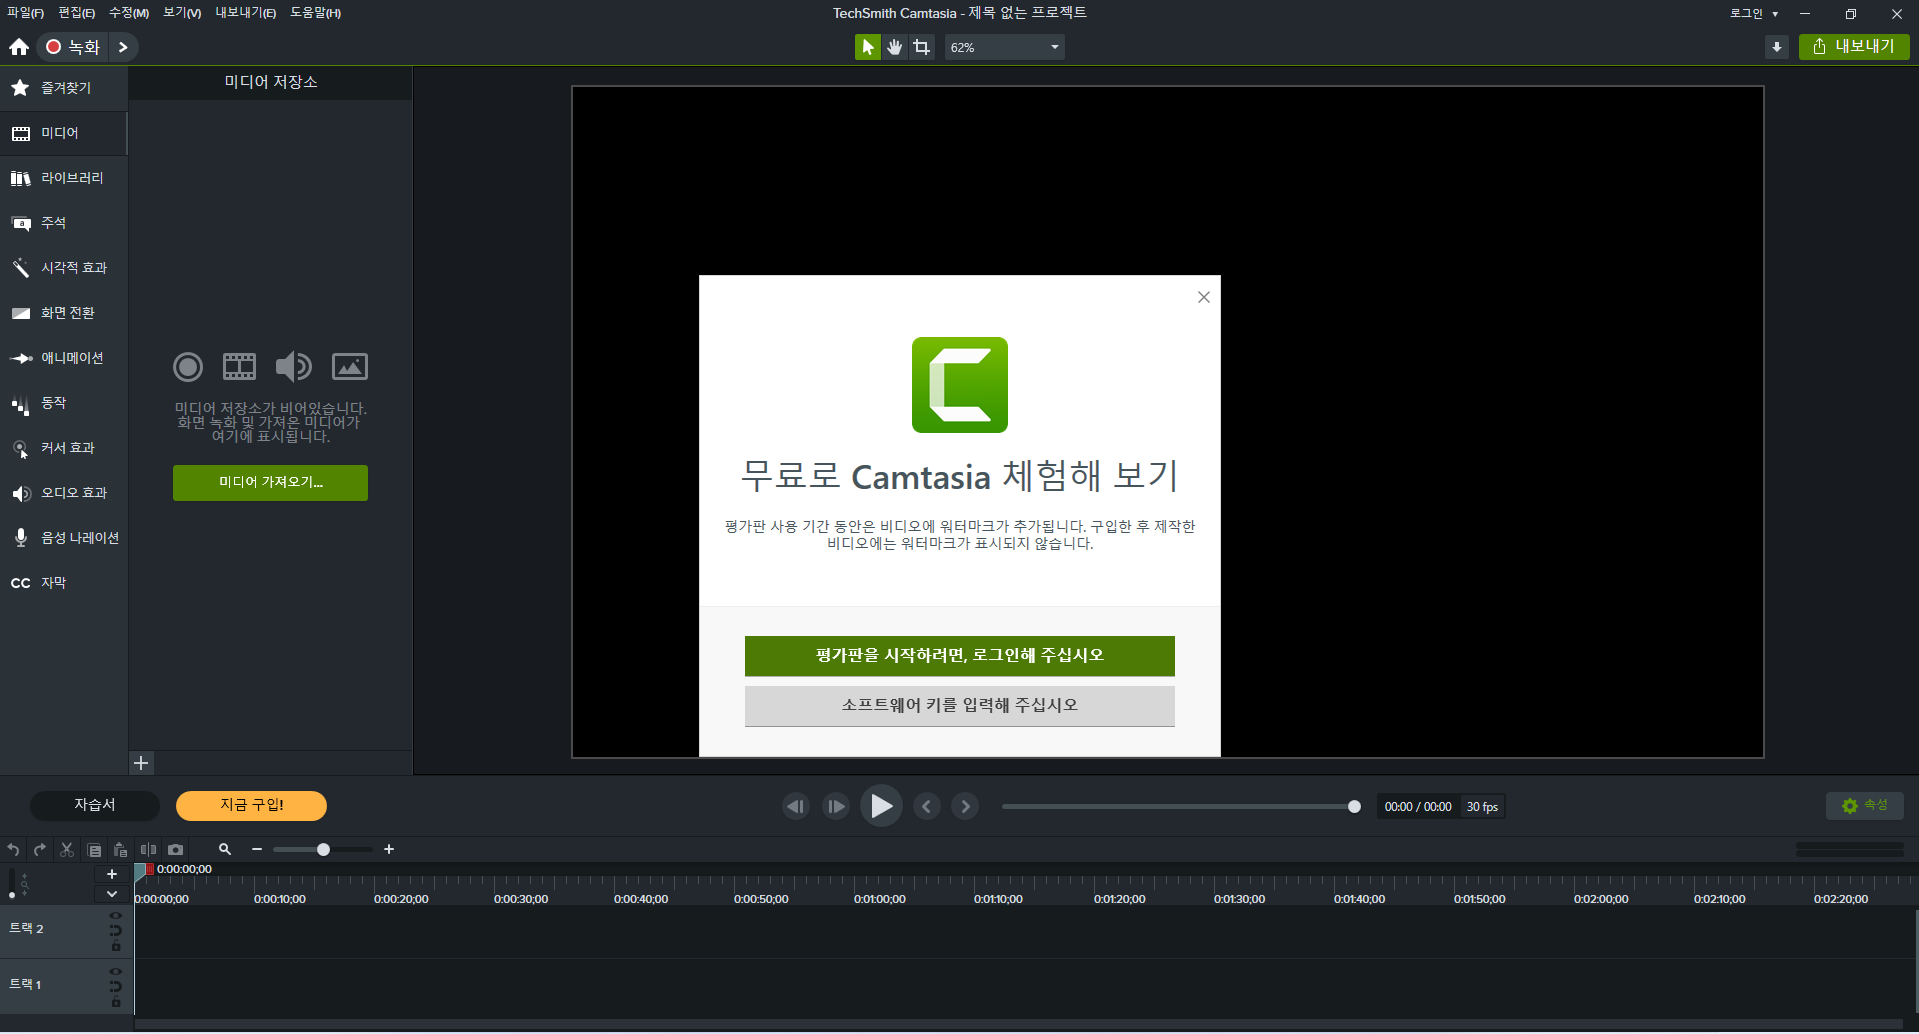Open the 파일(F) menu
This screenshot has height=1034, width=1919.
pos(25,13)
